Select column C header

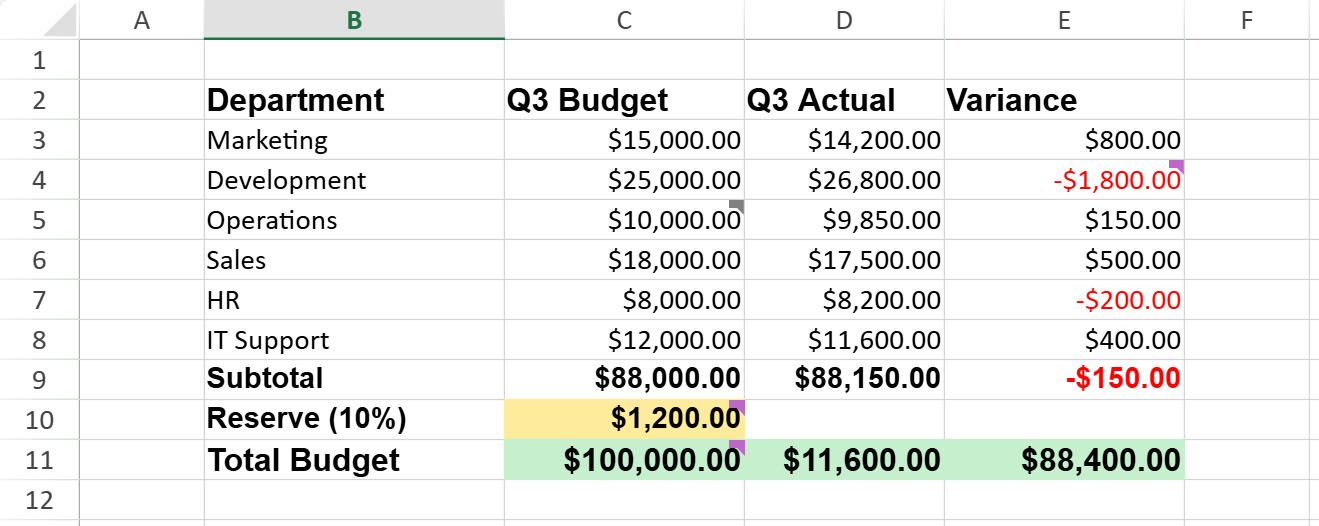pos(624,20)
